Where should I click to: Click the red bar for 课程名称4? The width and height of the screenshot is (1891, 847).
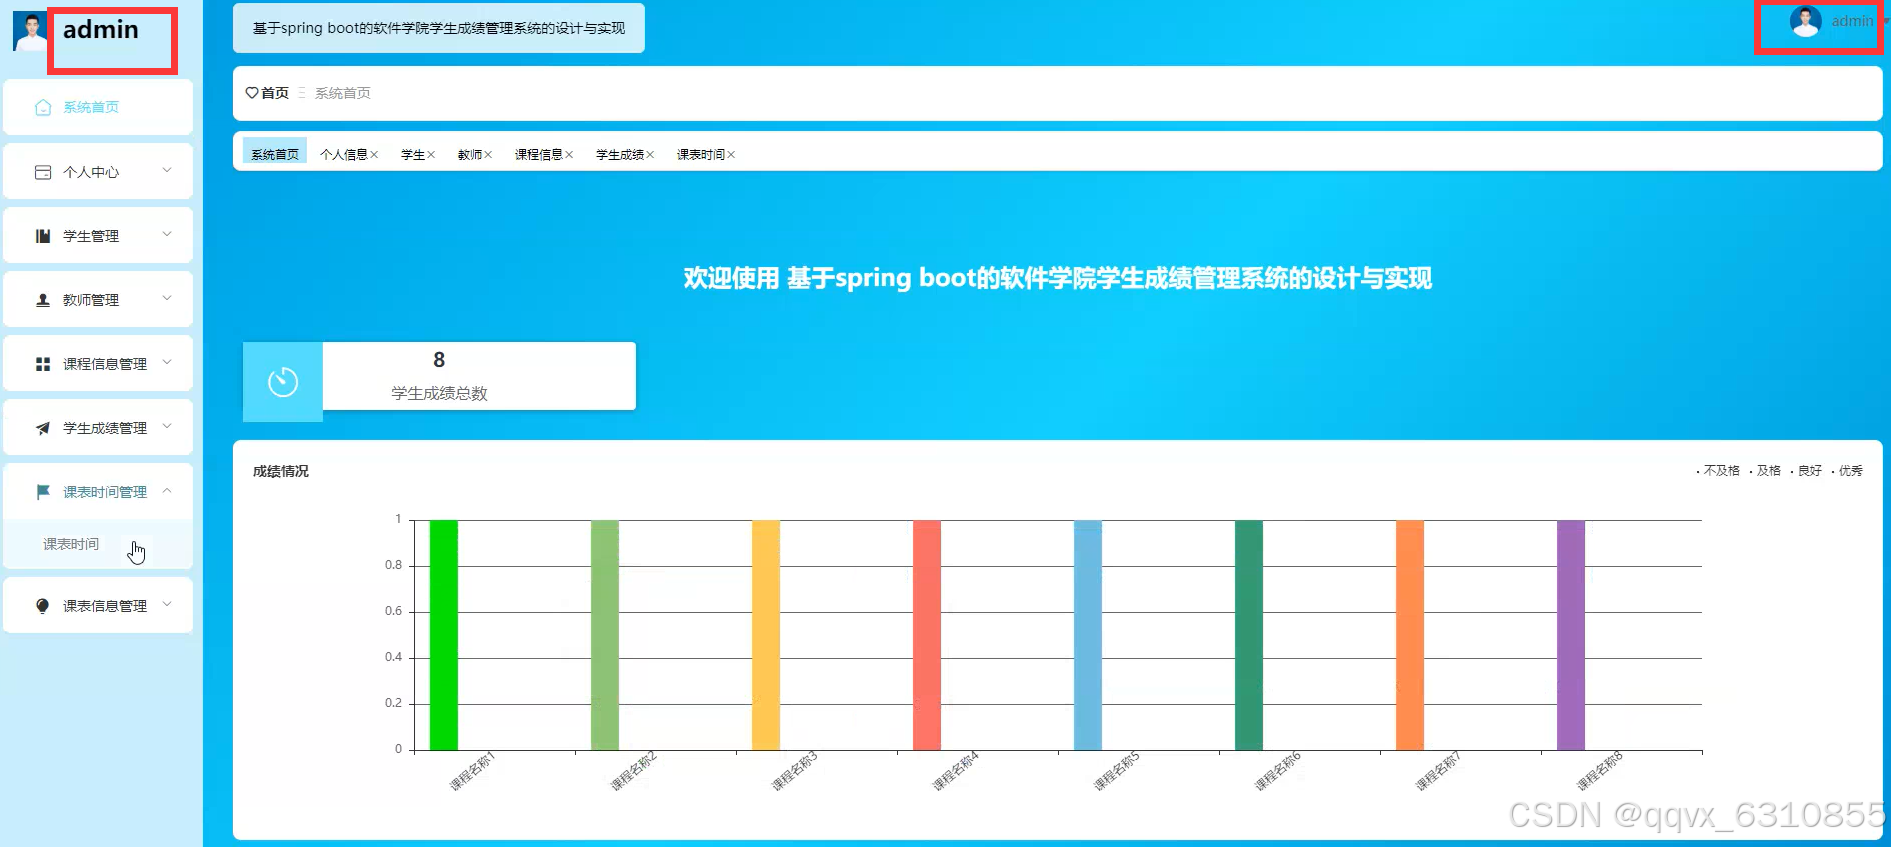click(x=927, y=635)
